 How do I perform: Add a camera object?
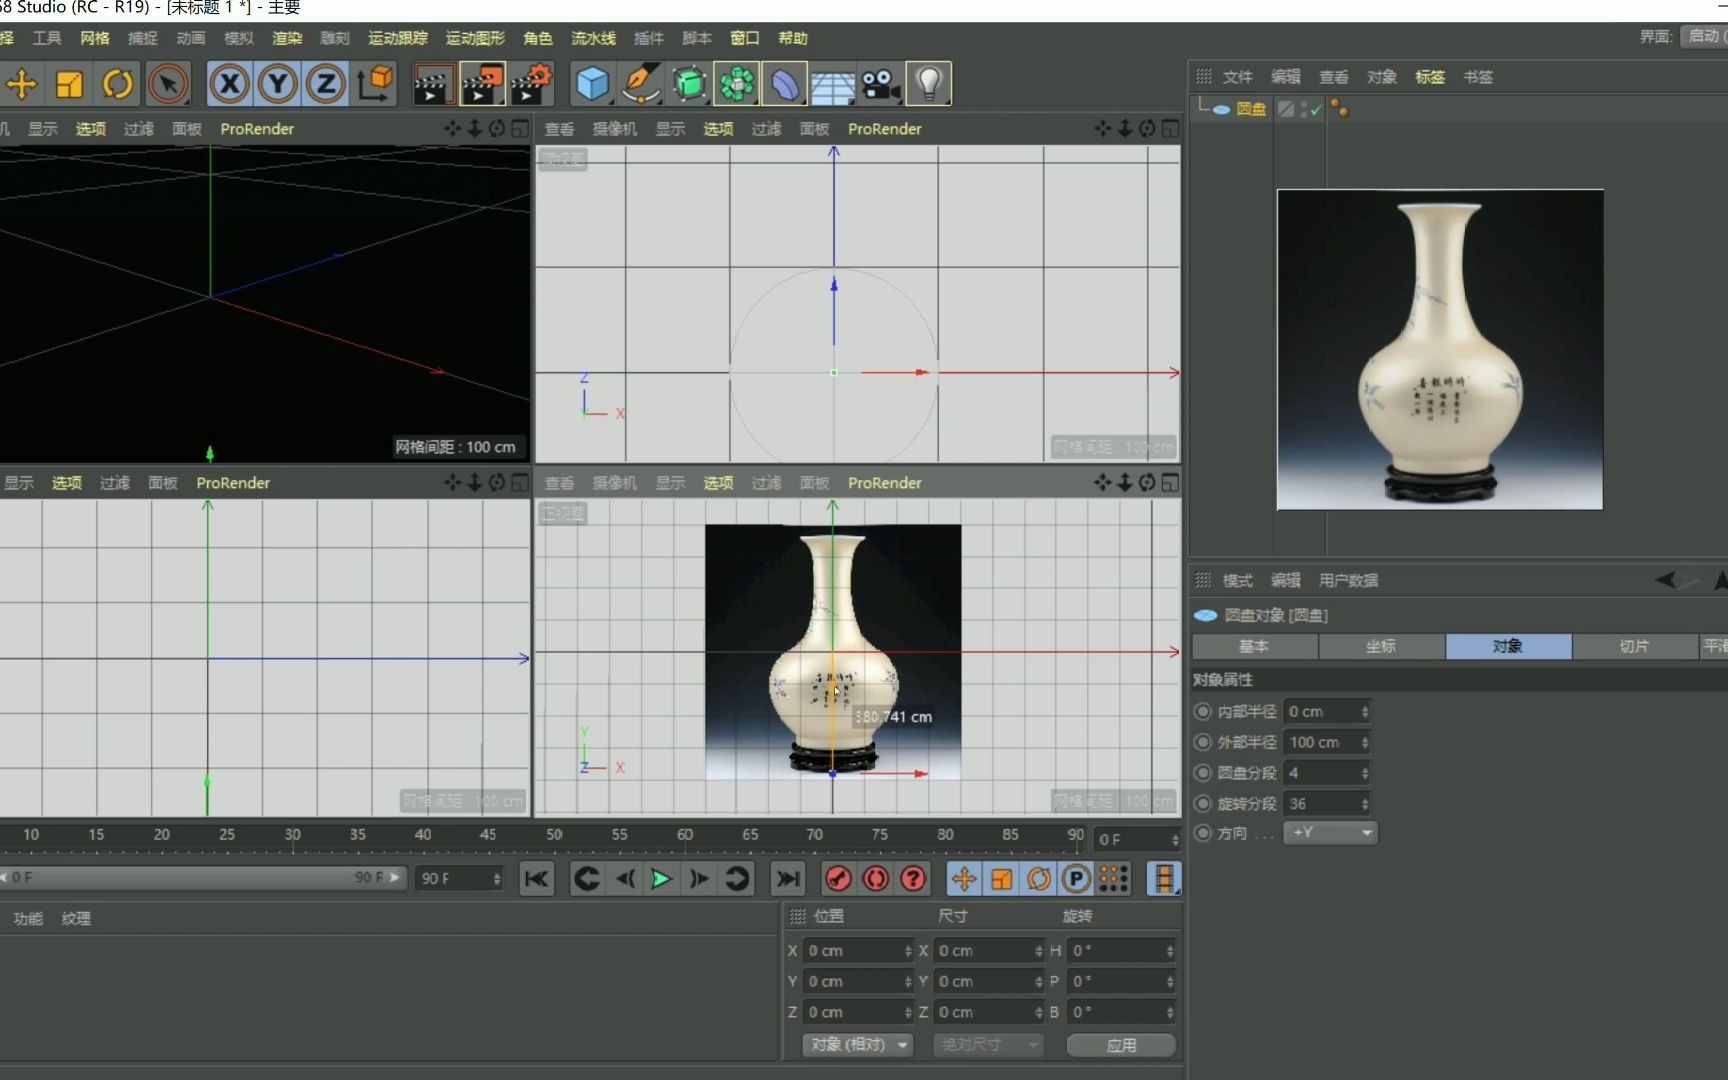click(x=880, y=85)
